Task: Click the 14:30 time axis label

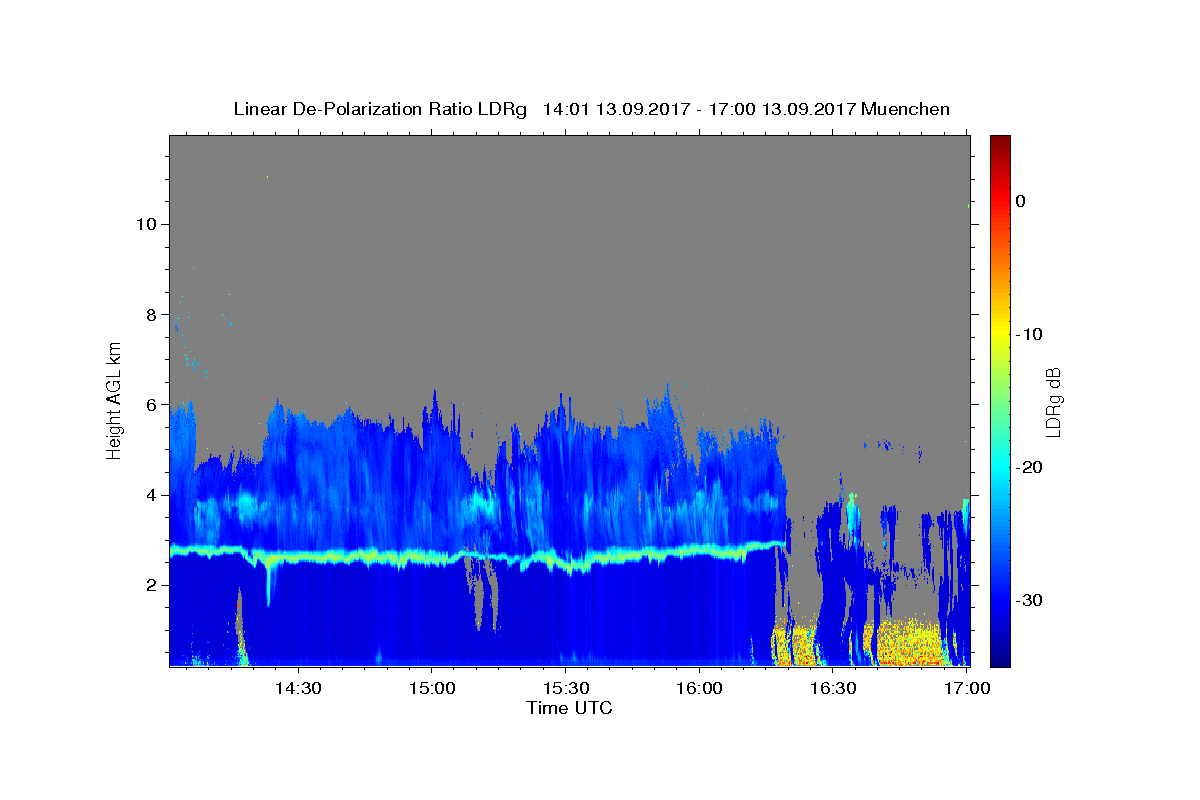Action: [298, 688]
